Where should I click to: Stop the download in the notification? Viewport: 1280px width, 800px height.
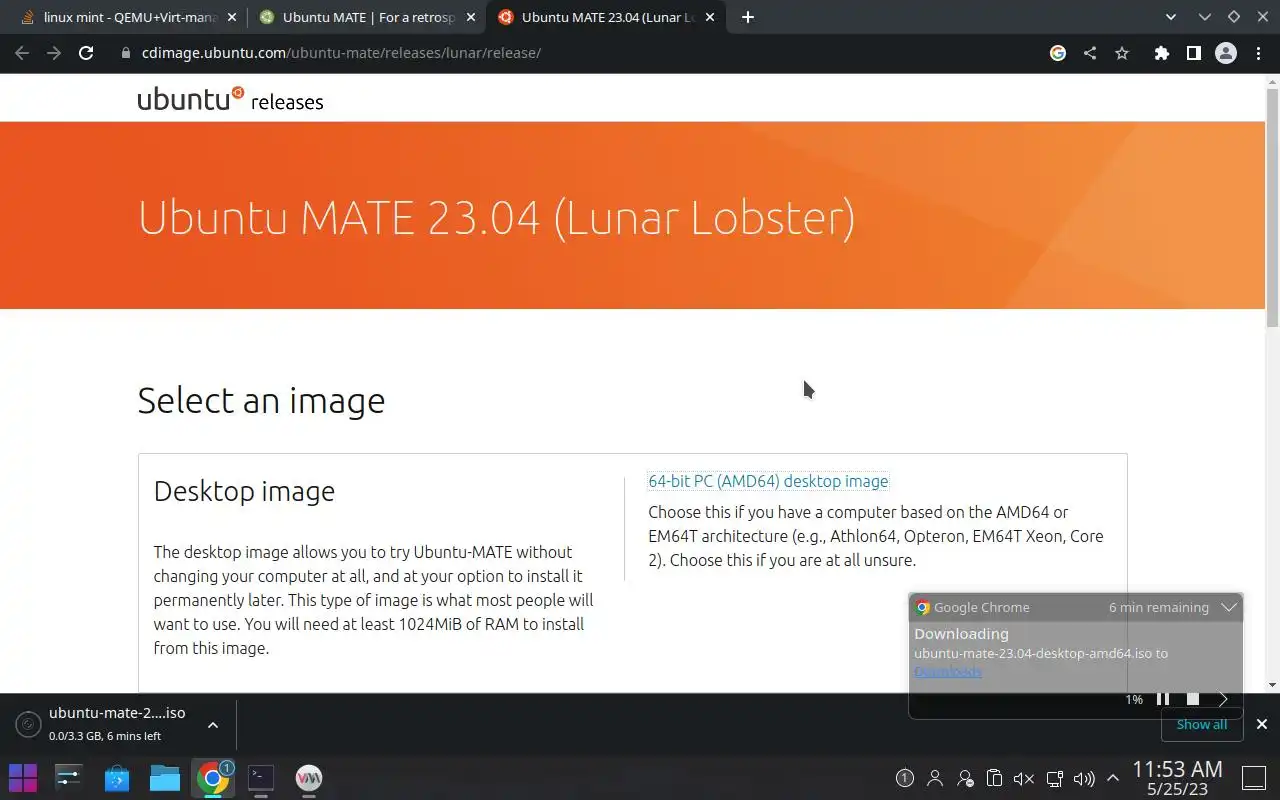point(1193,699)
